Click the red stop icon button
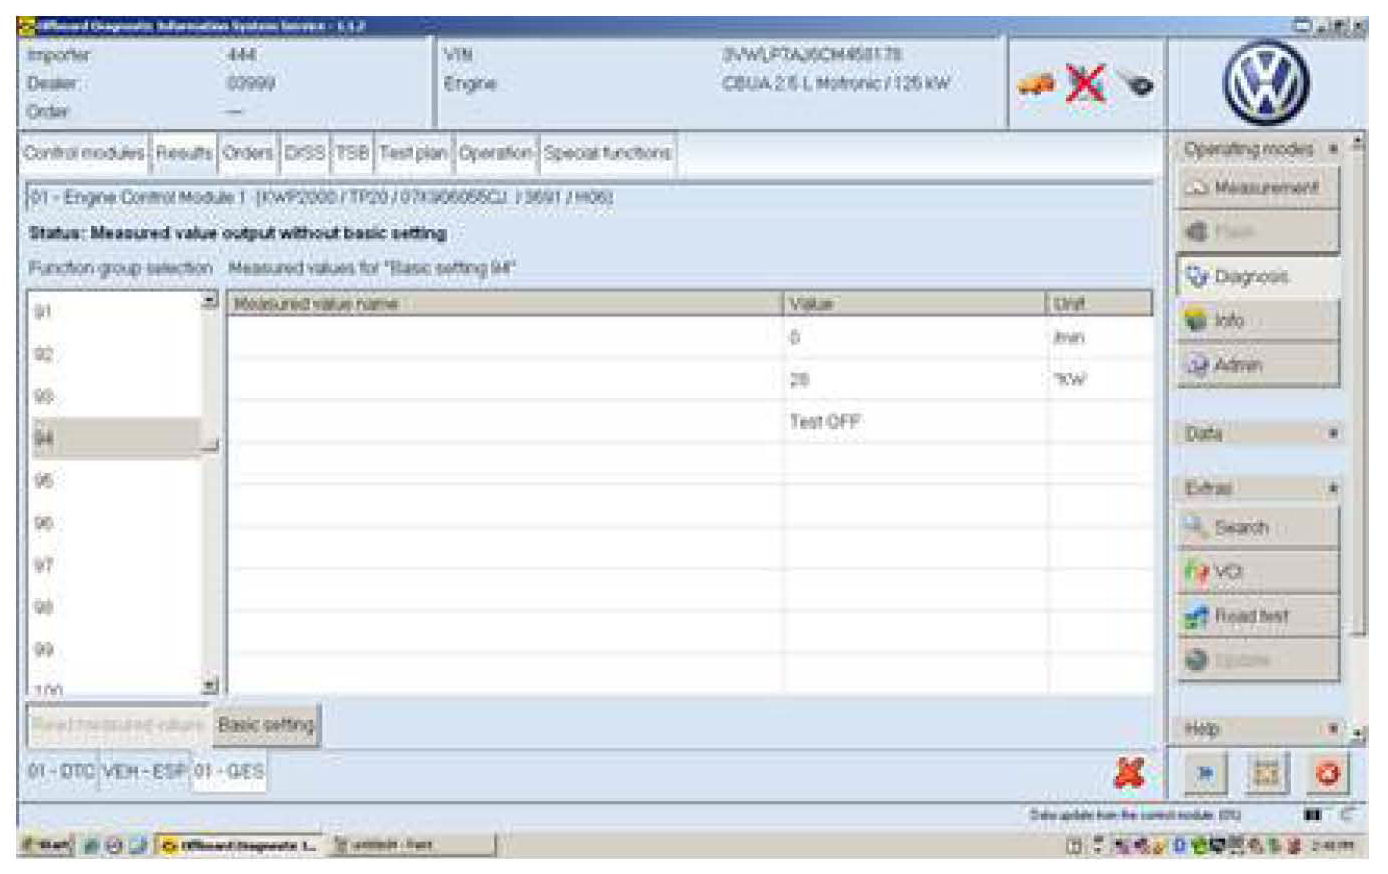The width and height of the screenshot is (1388, 874). coord(1328,774)
